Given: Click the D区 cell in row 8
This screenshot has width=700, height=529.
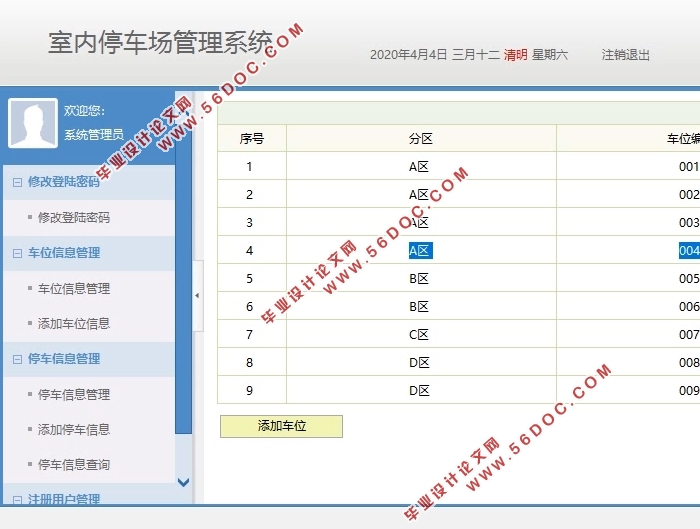Looking at the screenshot, I should 419,363.
